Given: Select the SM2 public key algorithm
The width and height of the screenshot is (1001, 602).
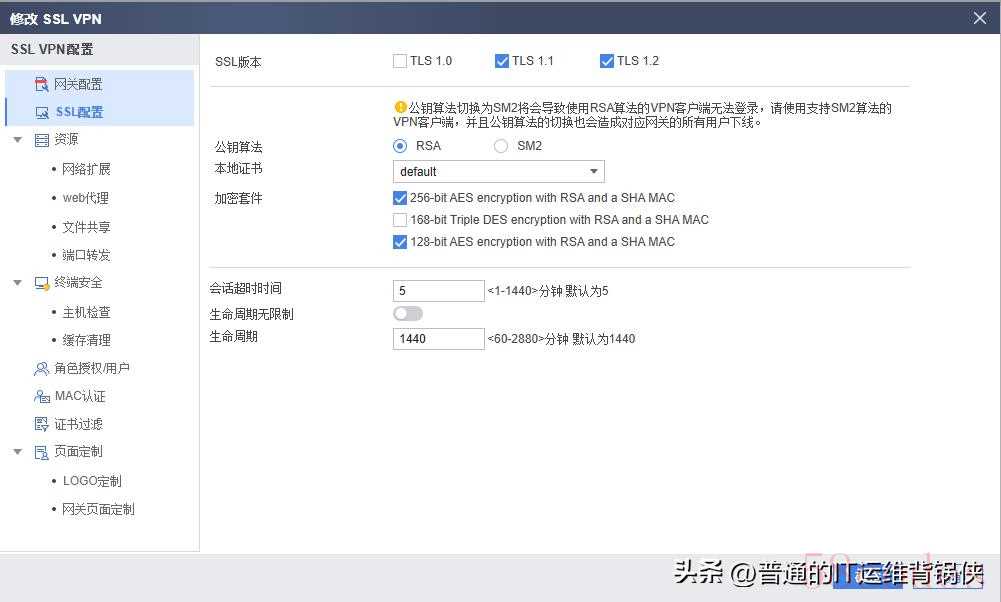Looking at the screenshot, I should click(500, 146).
